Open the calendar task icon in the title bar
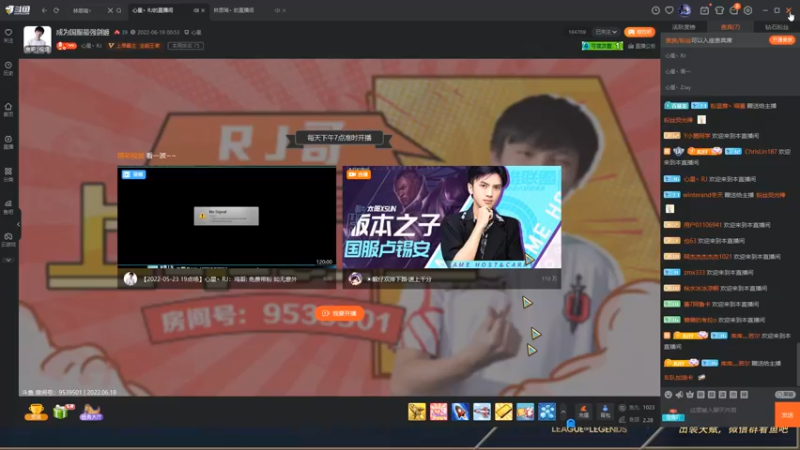Viewport: 800px width, 450px height. [x=704, y=10]
